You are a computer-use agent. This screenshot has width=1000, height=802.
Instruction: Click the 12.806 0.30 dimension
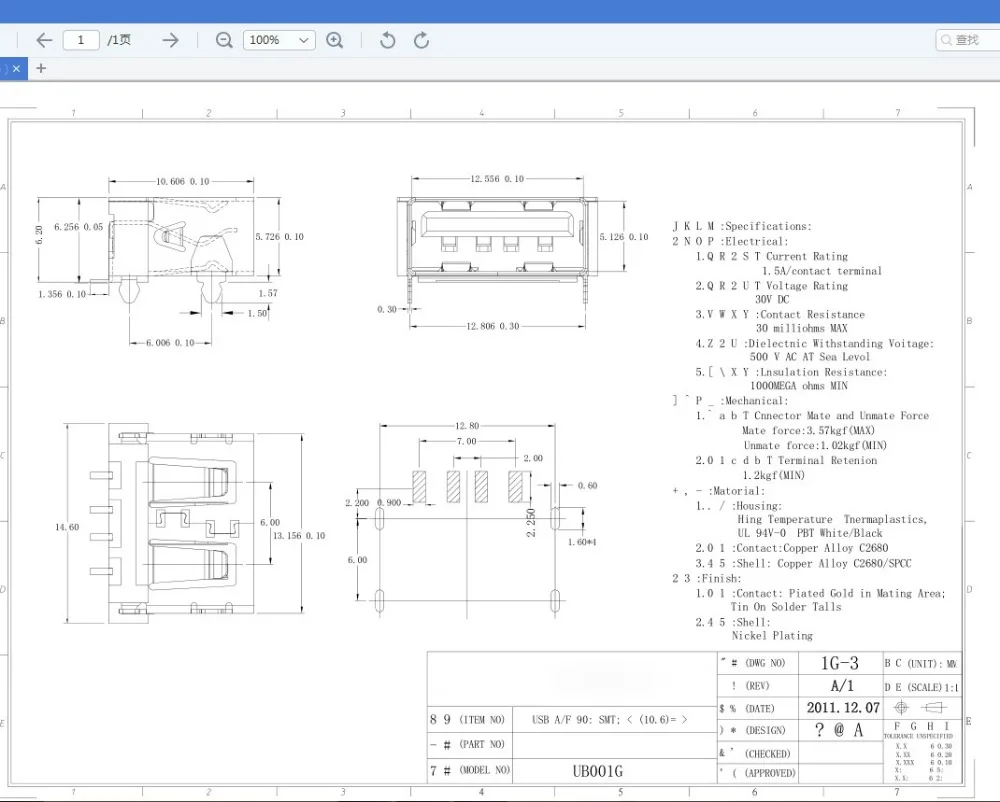492,326
